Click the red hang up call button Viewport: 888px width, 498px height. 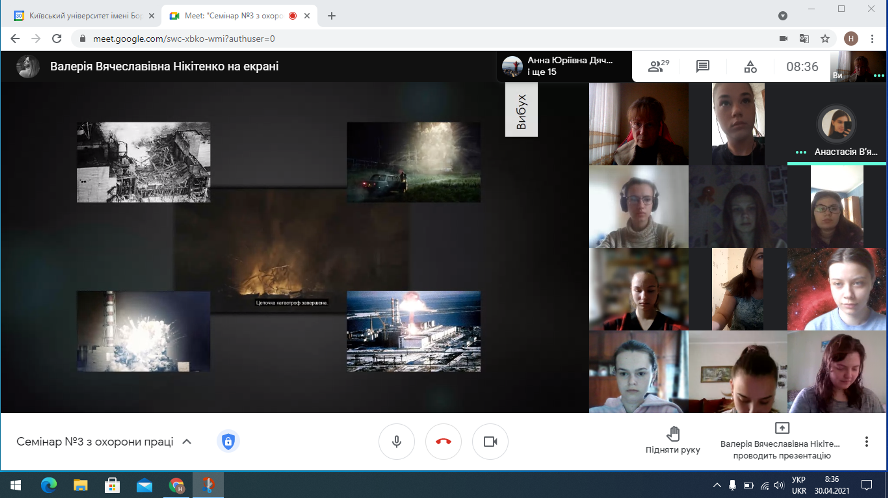coord(443,441)
